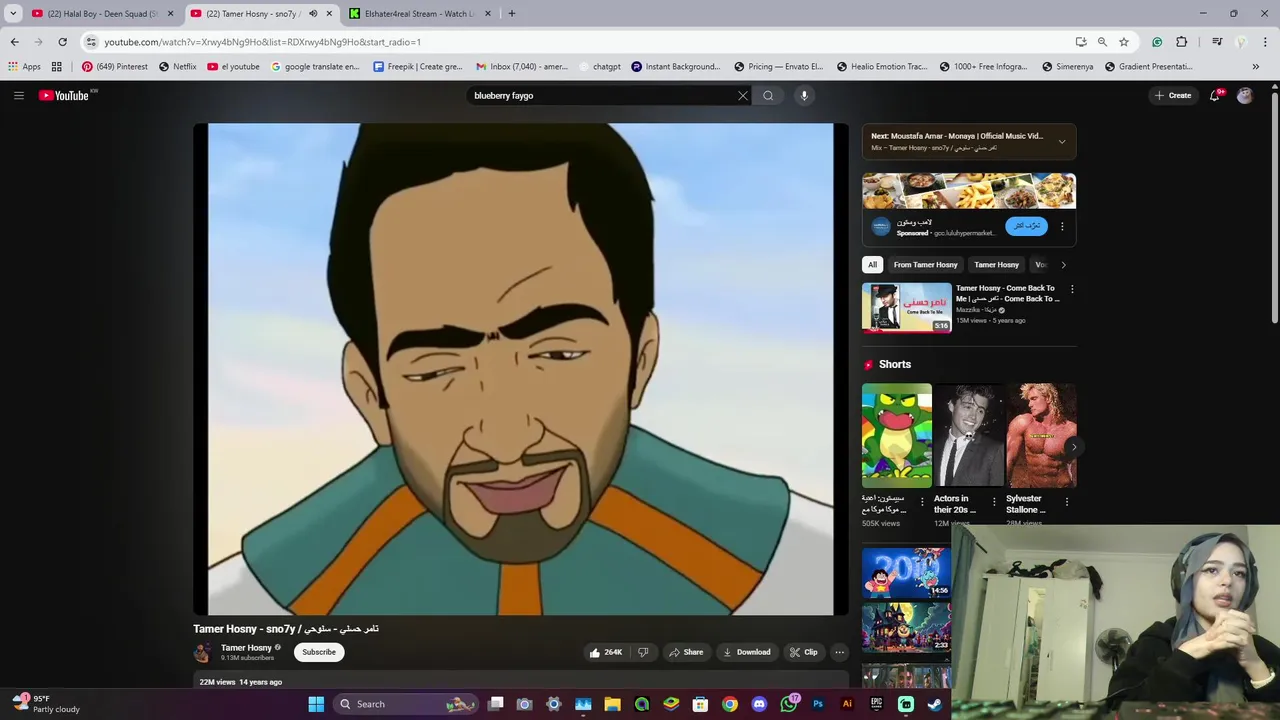The height and width of the screenshot is (720, 1280).
Task: Open the Actors in their 20s Short
Action: pos(969,435)
